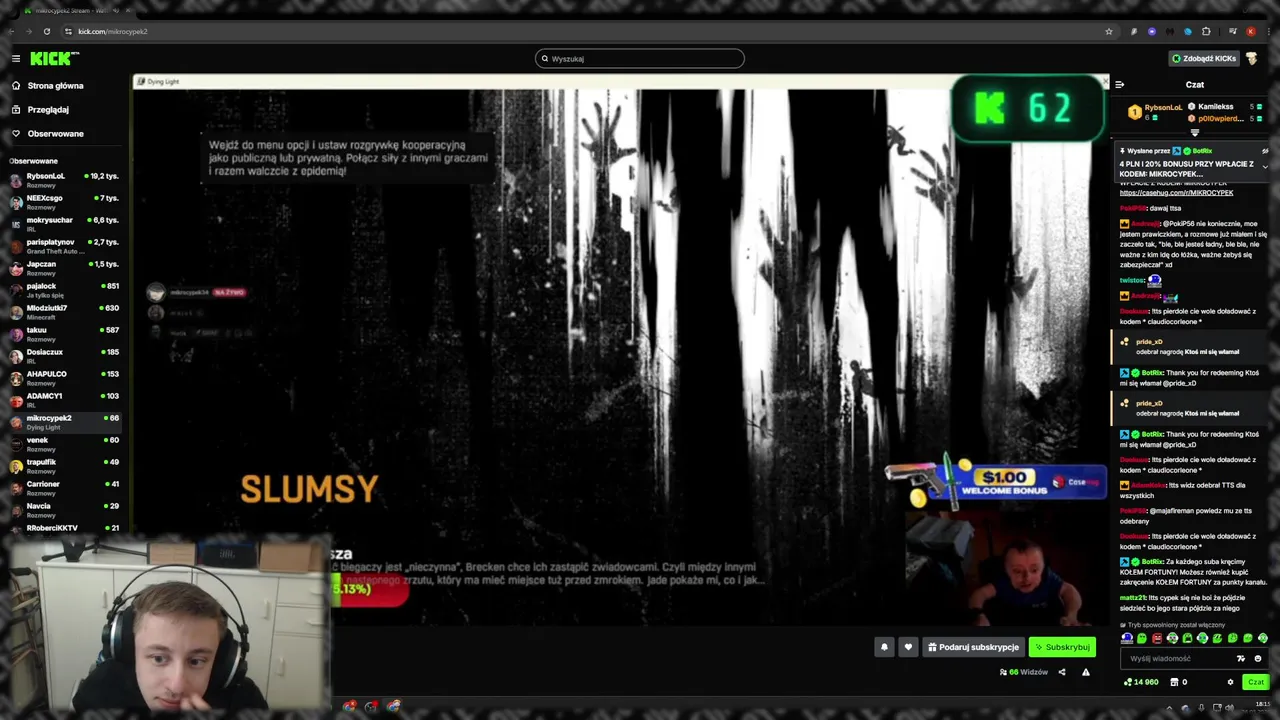
Task: Hide the pinned message with the eye icon
Action: [1265, 151]
